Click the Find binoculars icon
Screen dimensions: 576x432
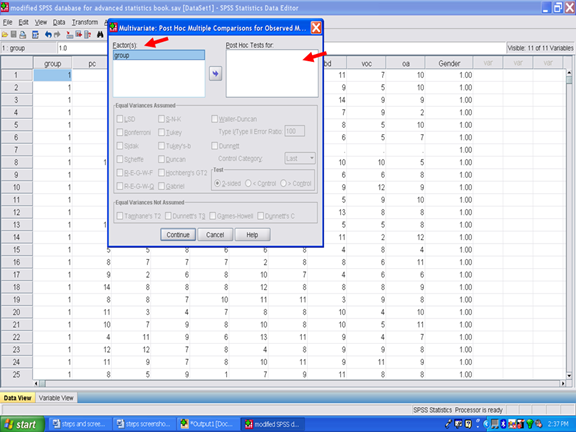pos(100,35)
